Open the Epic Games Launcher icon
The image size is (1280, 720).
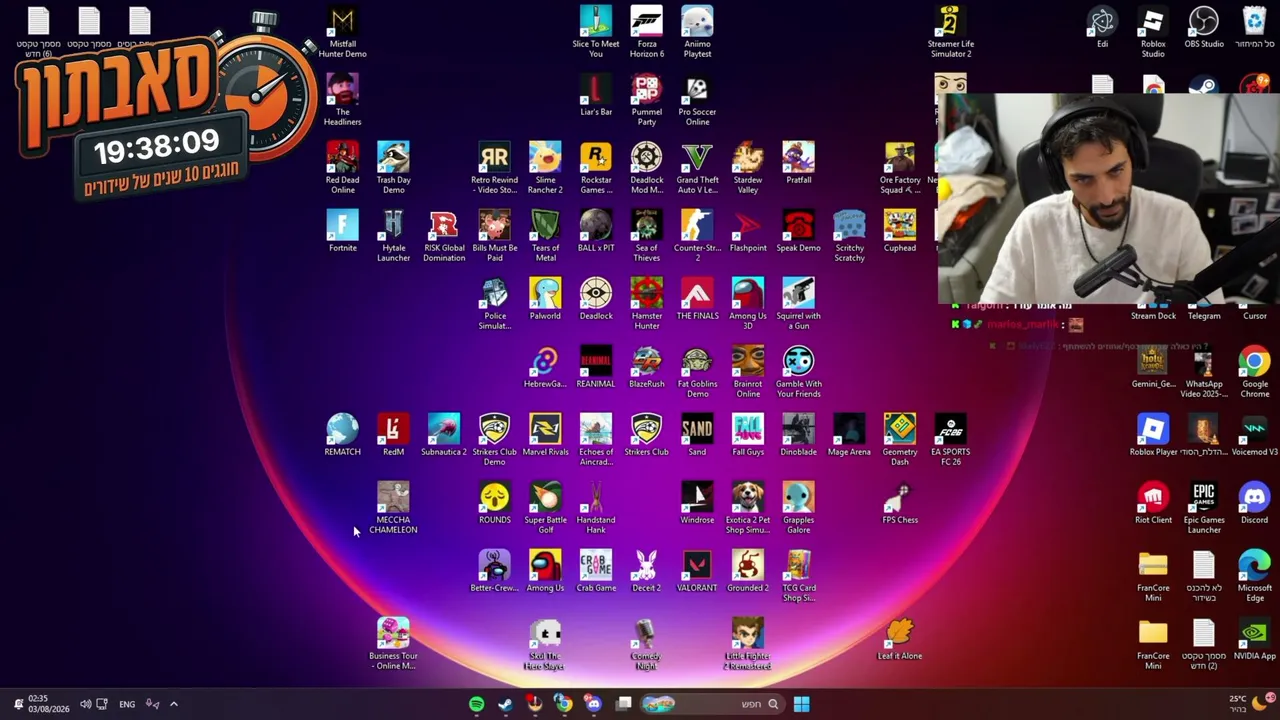click(1204, 507)
